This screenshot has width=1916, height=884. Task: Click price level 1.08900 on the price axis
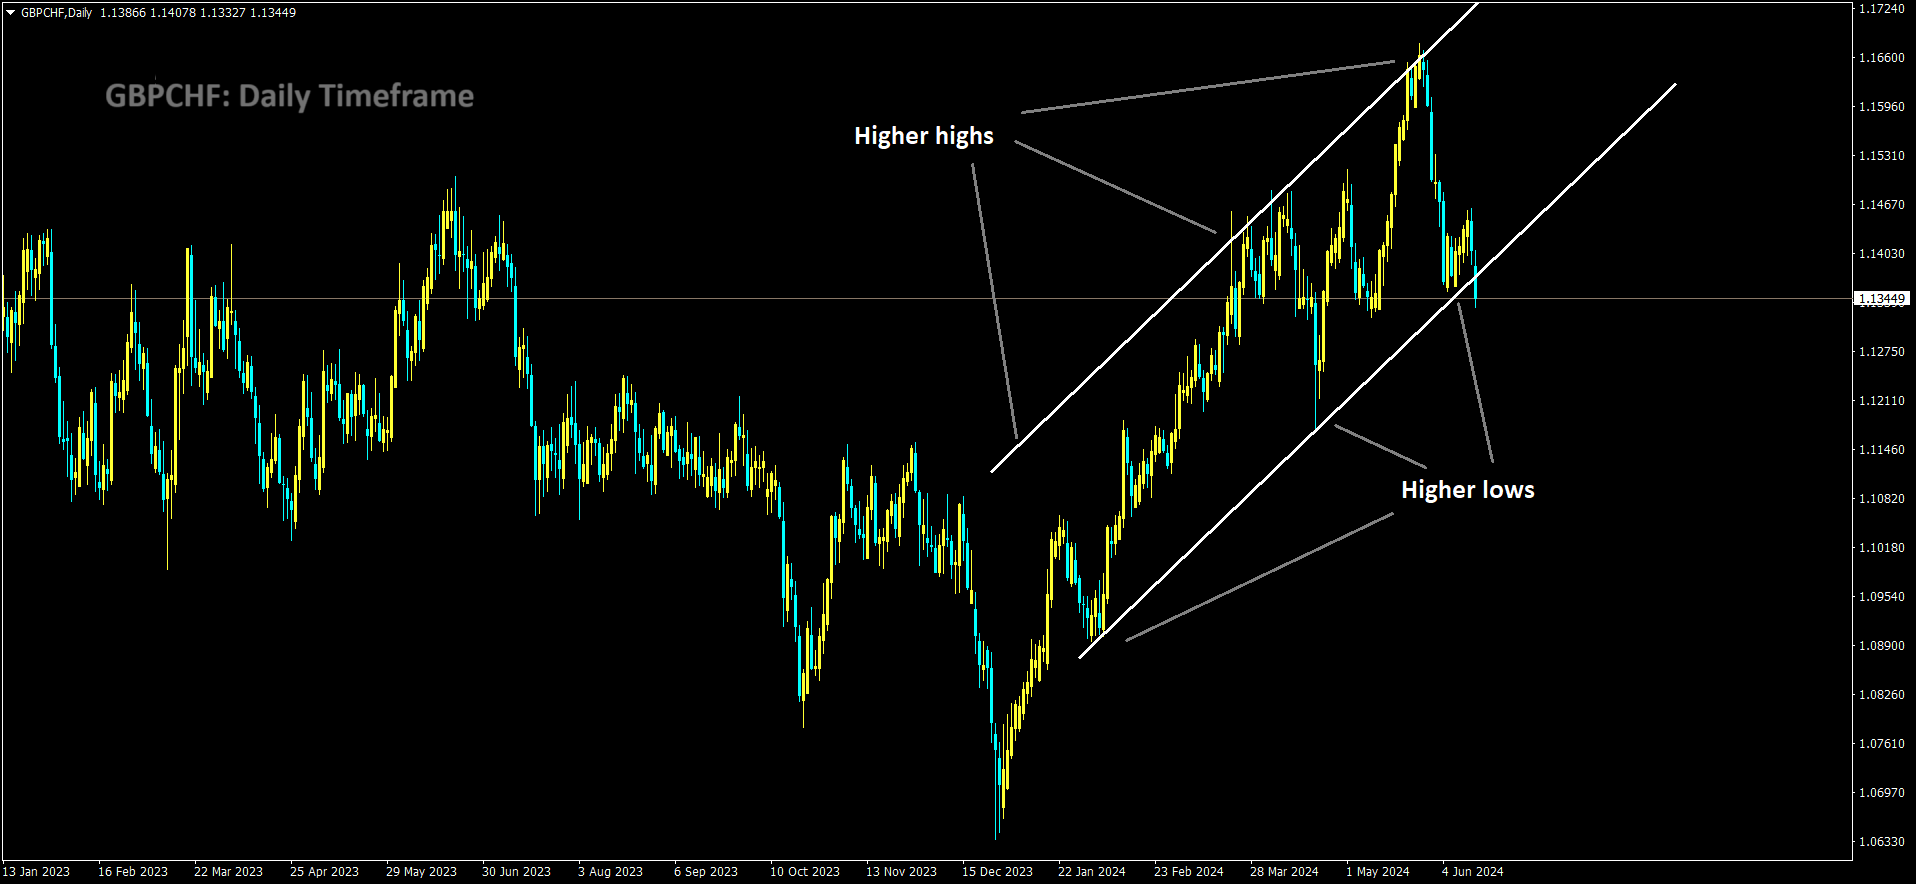click(1881, 646)
